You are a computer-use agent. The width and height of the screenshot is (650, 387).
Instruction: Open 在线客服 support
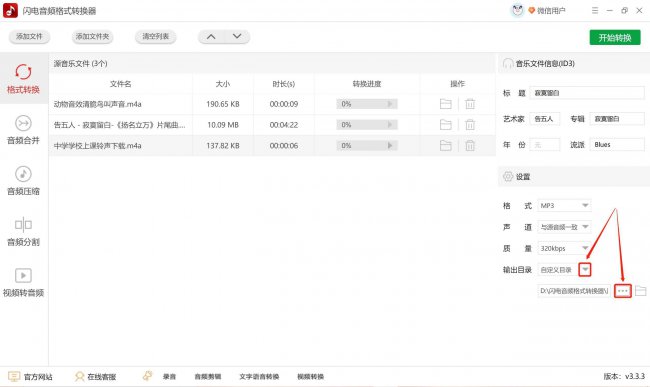(x=95, y=377)
